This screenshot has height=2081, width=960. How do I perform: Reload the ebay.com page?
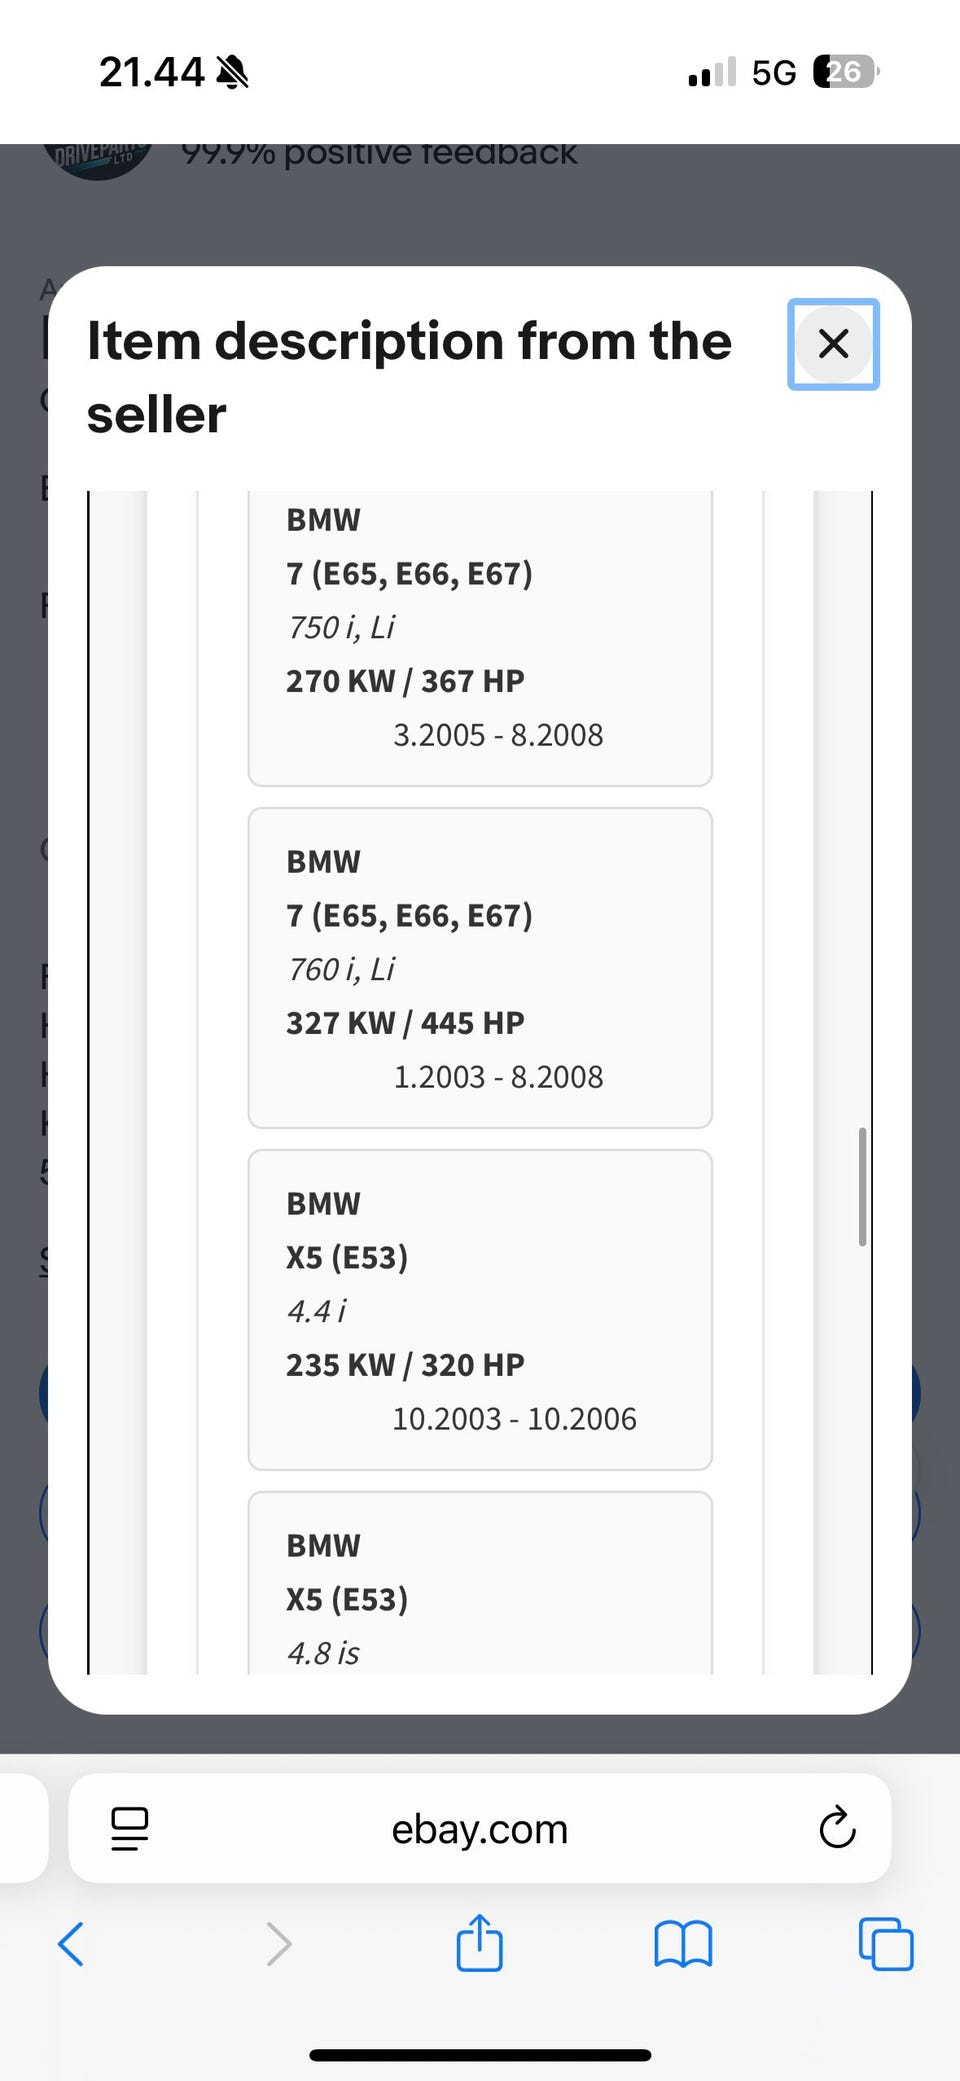pyautogui.click(x=837, y=1828)
